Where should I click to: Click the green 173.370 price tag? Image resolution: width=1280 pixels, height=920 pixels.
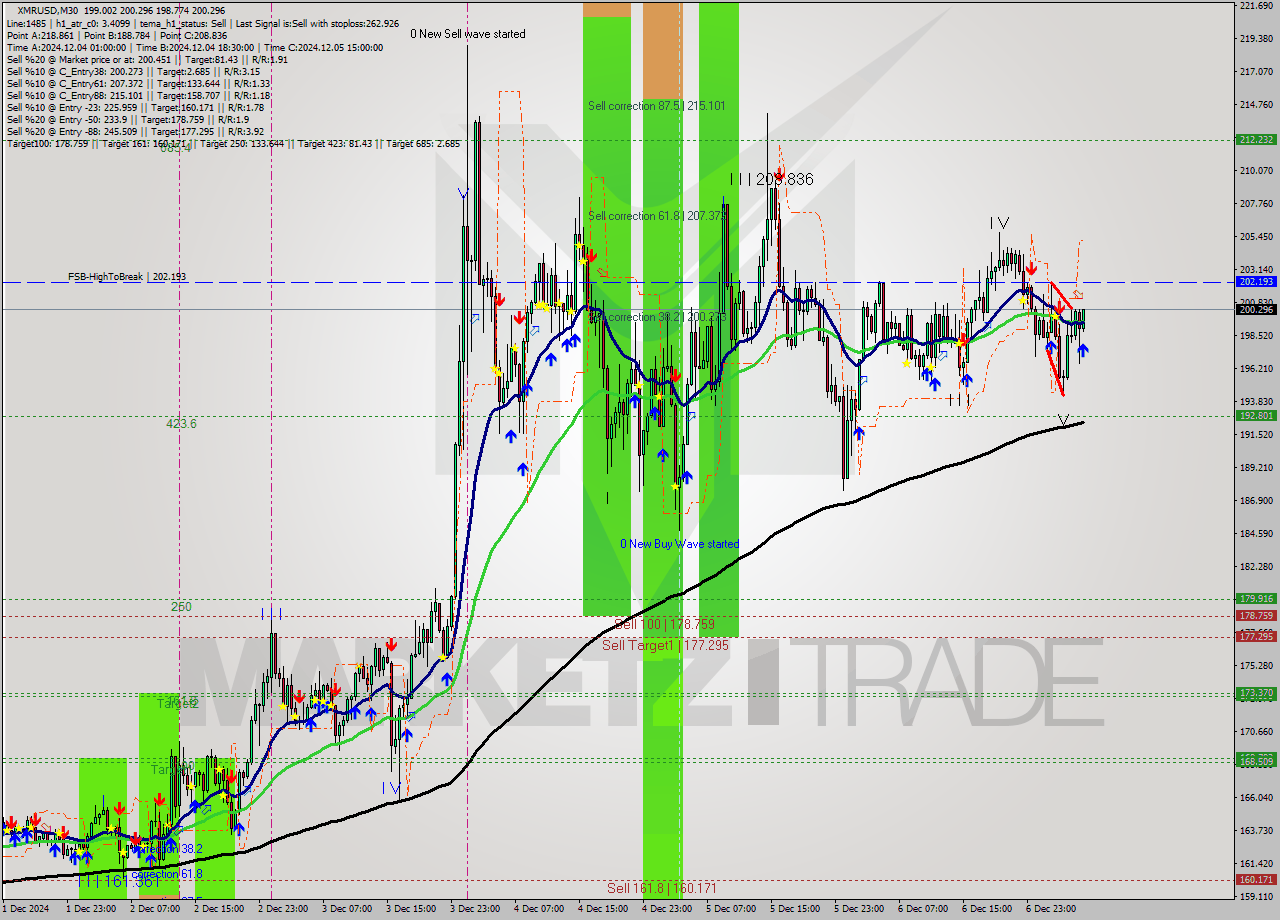pos(1257,692)
